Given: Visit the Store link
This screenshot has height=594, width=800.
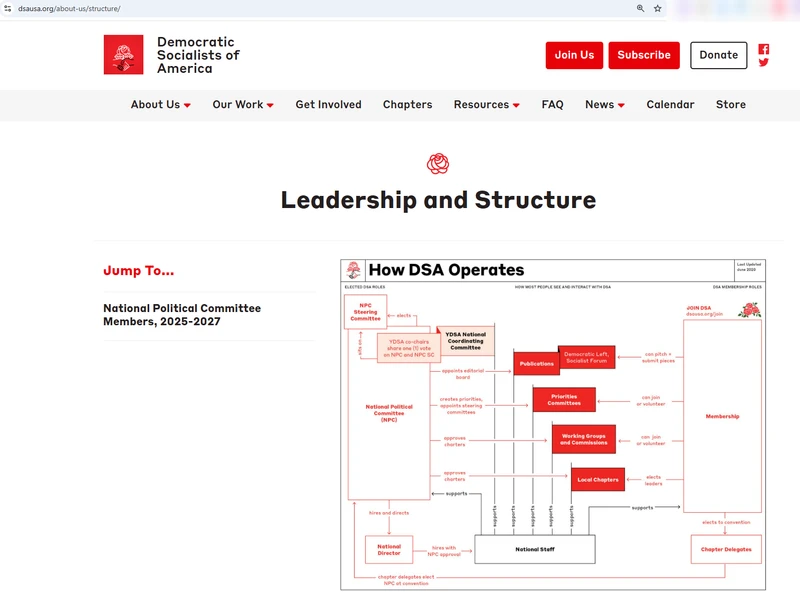Looking at the screenshot, I should [x=730, y=105].
